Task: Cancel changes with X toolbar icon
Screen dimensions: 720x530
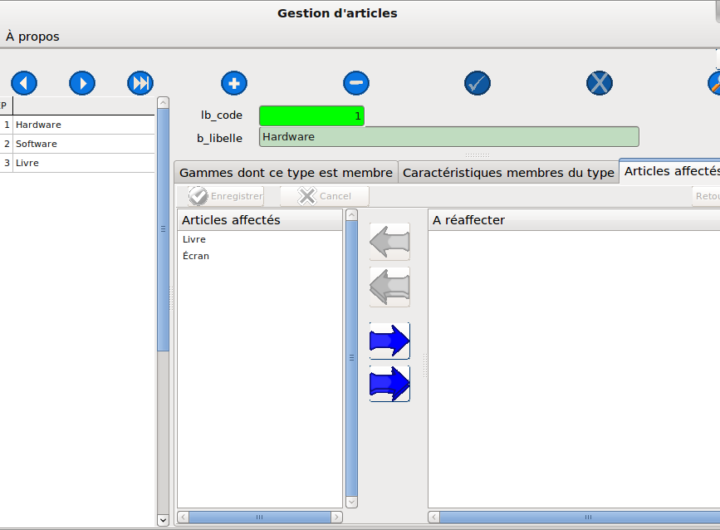Action: pos(599,83)
